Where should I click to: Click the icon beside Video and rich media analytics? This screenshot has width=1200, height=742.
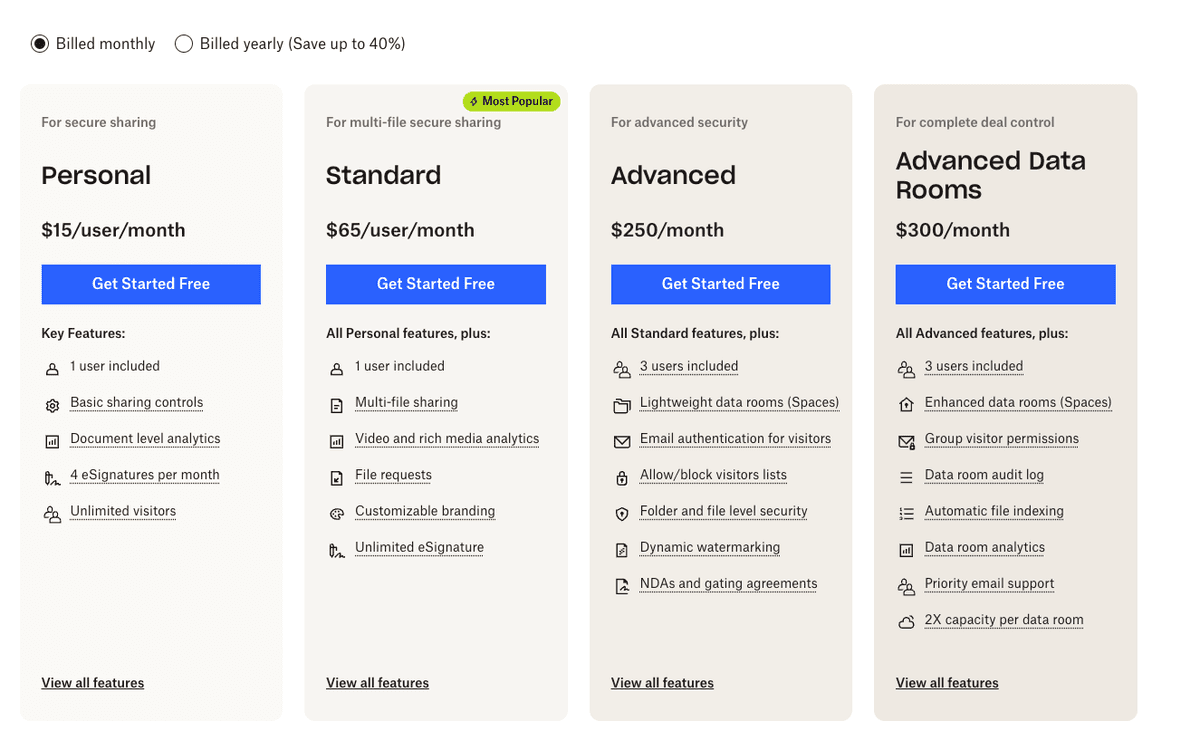click(337, 440)
